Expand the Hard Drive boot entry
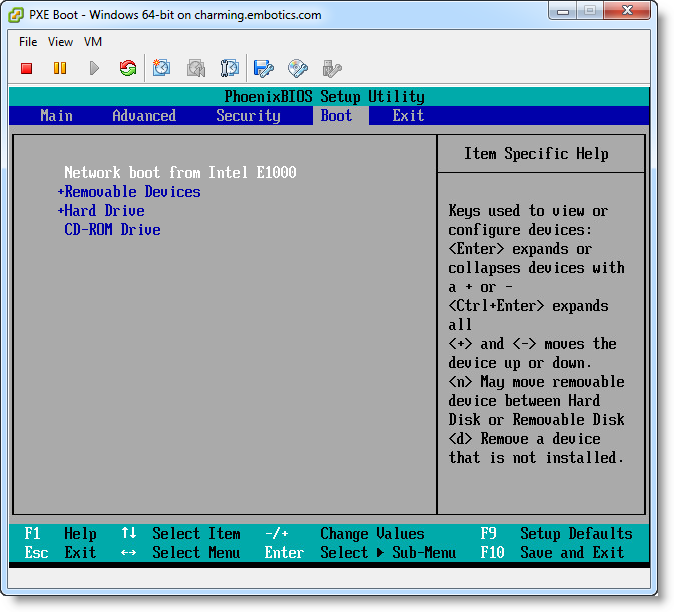 point(104,211)
